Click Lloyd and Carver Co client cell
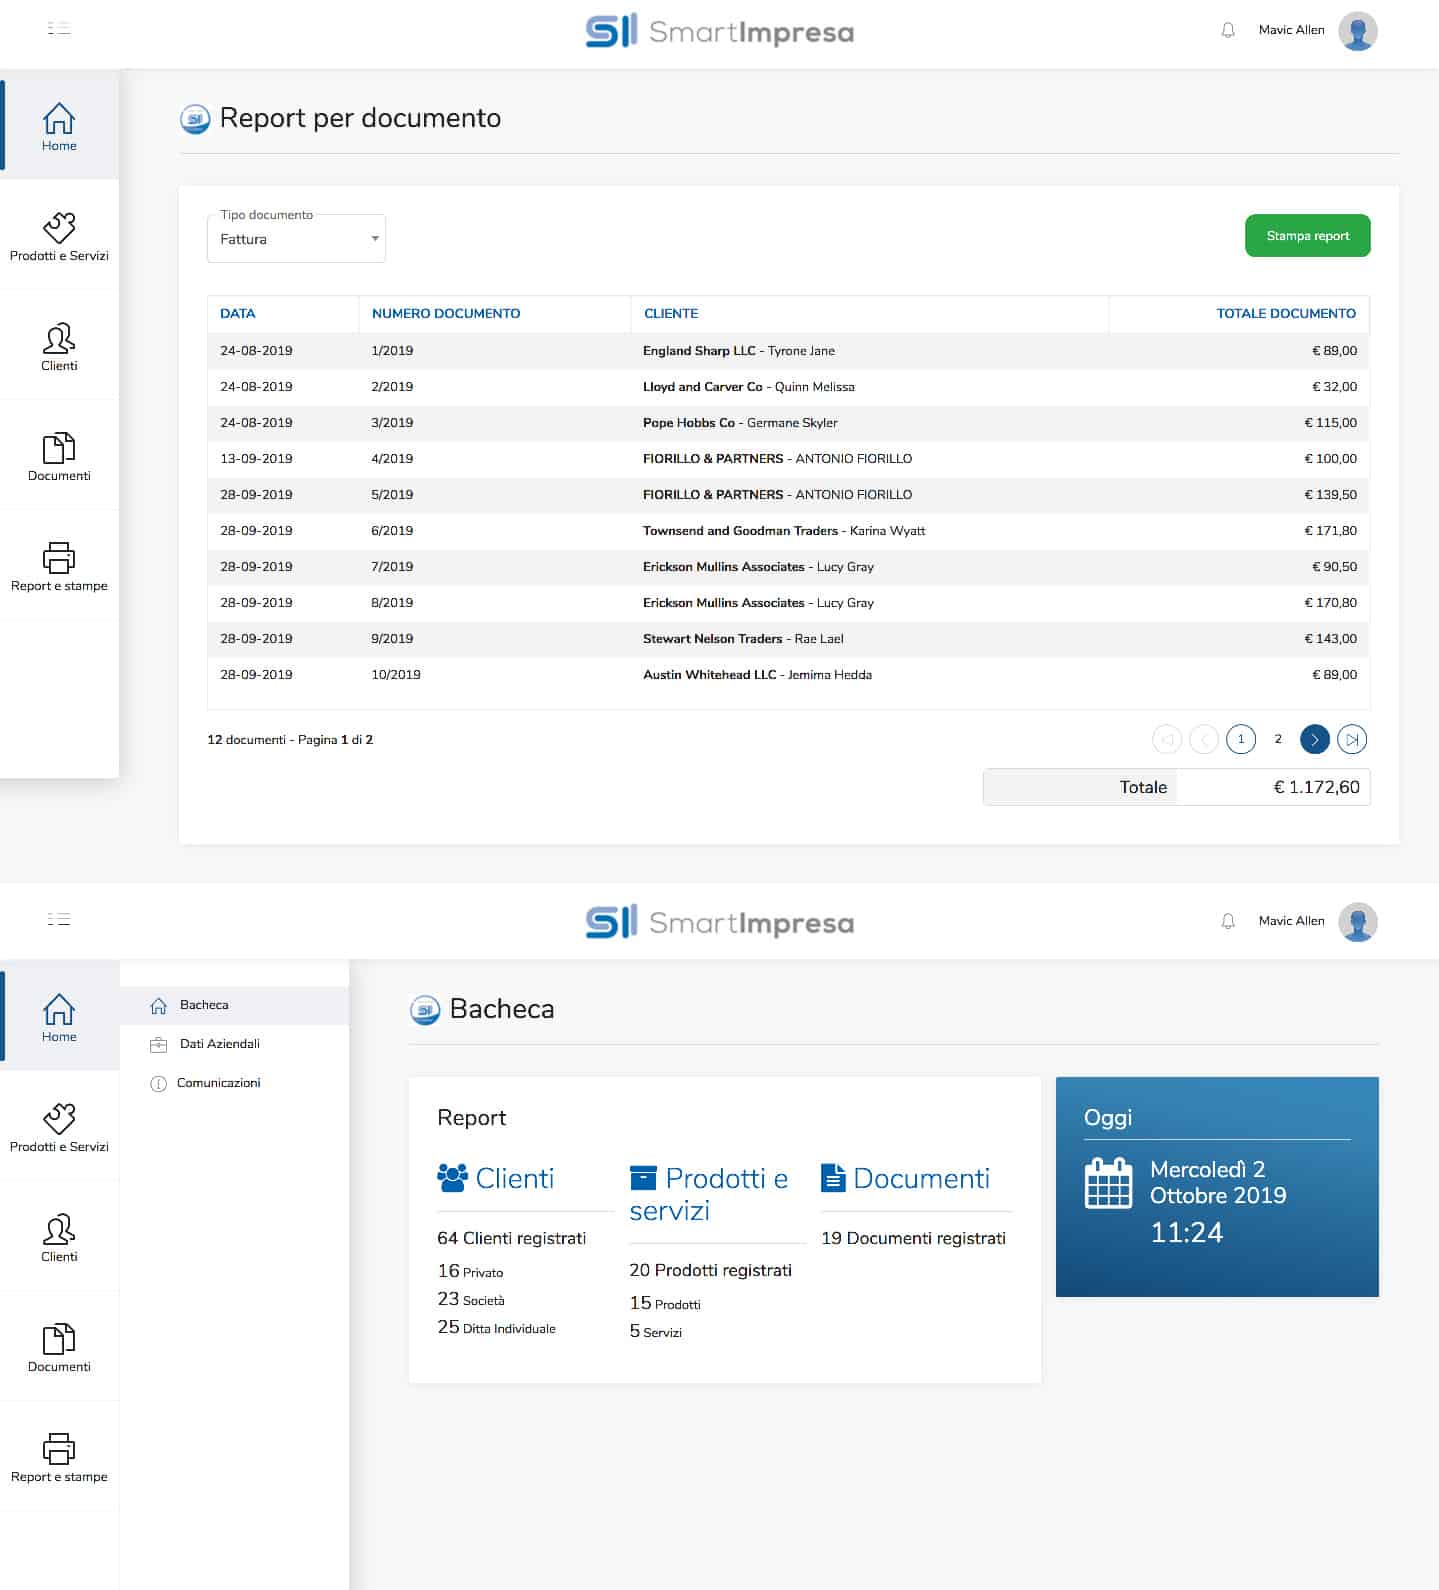The width and height of the screenshot is (1439, 1590). tap(749, 387)
